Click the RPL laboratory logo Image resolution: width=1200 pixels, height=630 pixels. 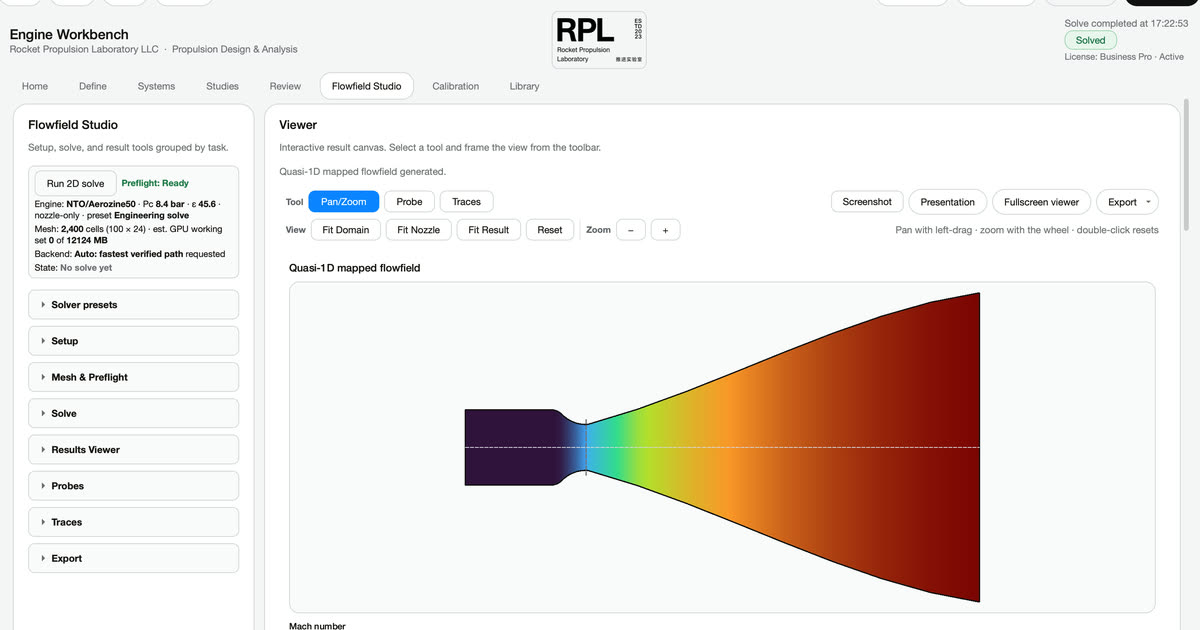pos(599,40)
